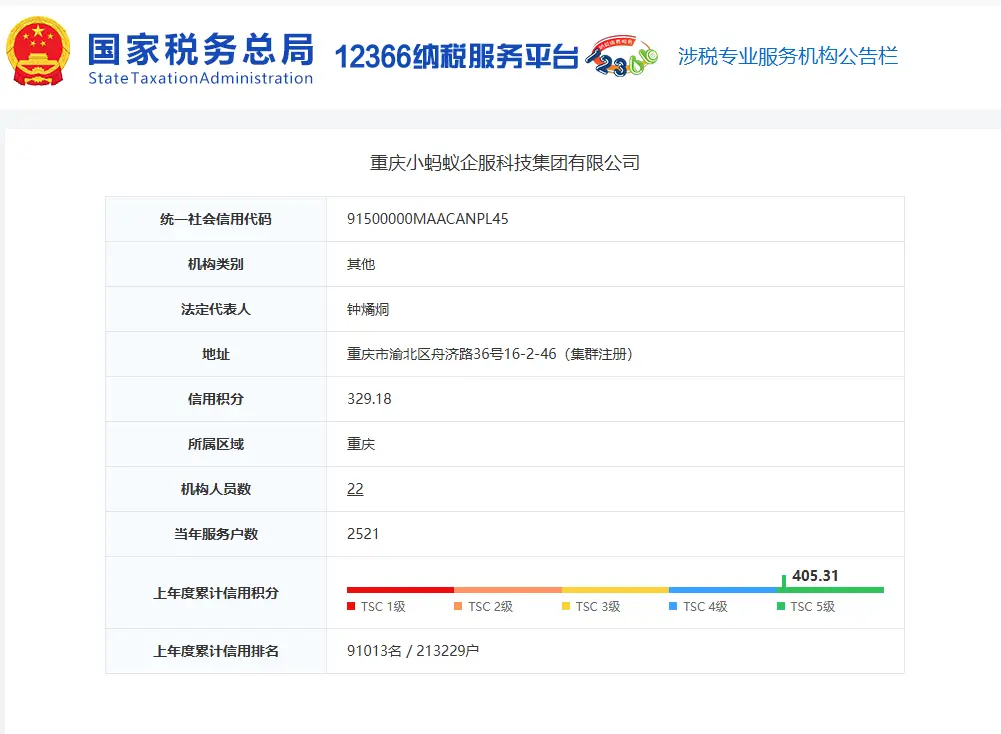This screenshot has height=734, width=1001.
Task: Click the red TSC 1级 bar segment
Action: 400,590
